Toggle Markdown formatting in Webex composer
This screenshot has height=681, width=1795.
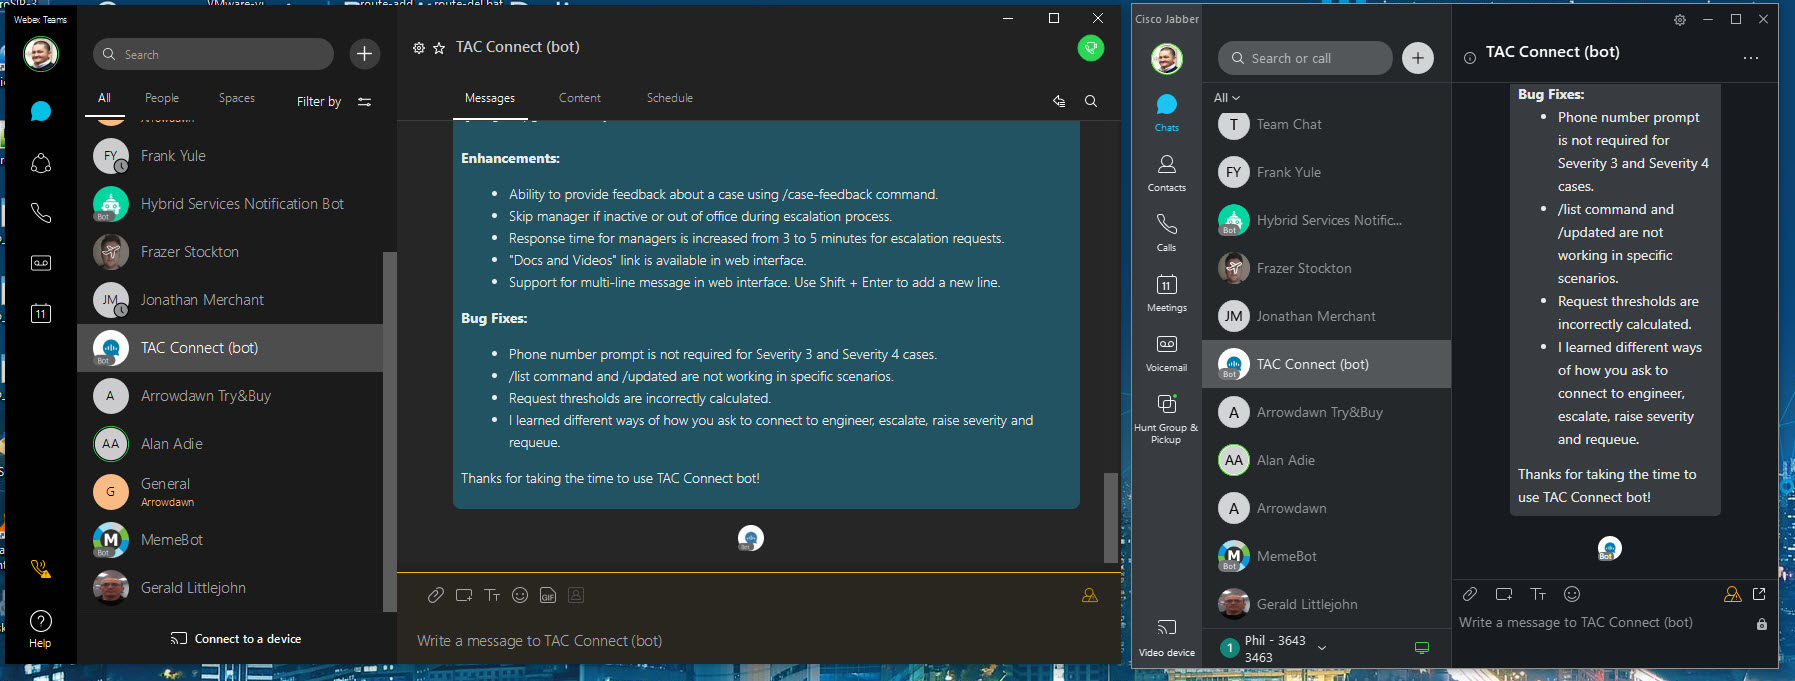click(x=492, y=595)
